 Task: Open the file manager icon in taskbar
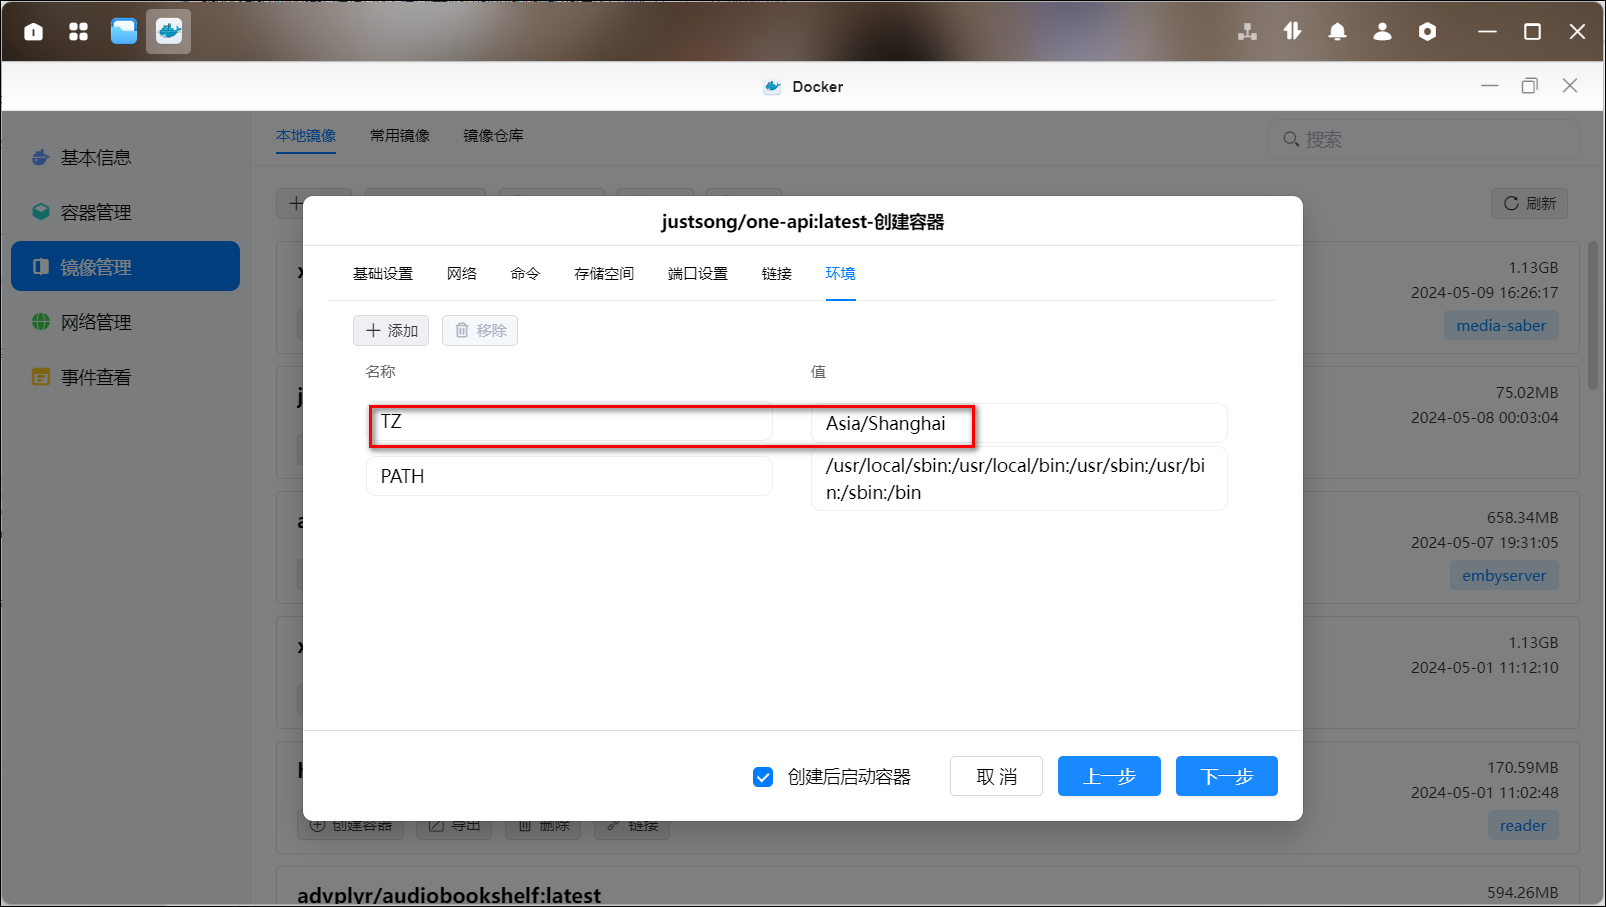click(124, 32)
